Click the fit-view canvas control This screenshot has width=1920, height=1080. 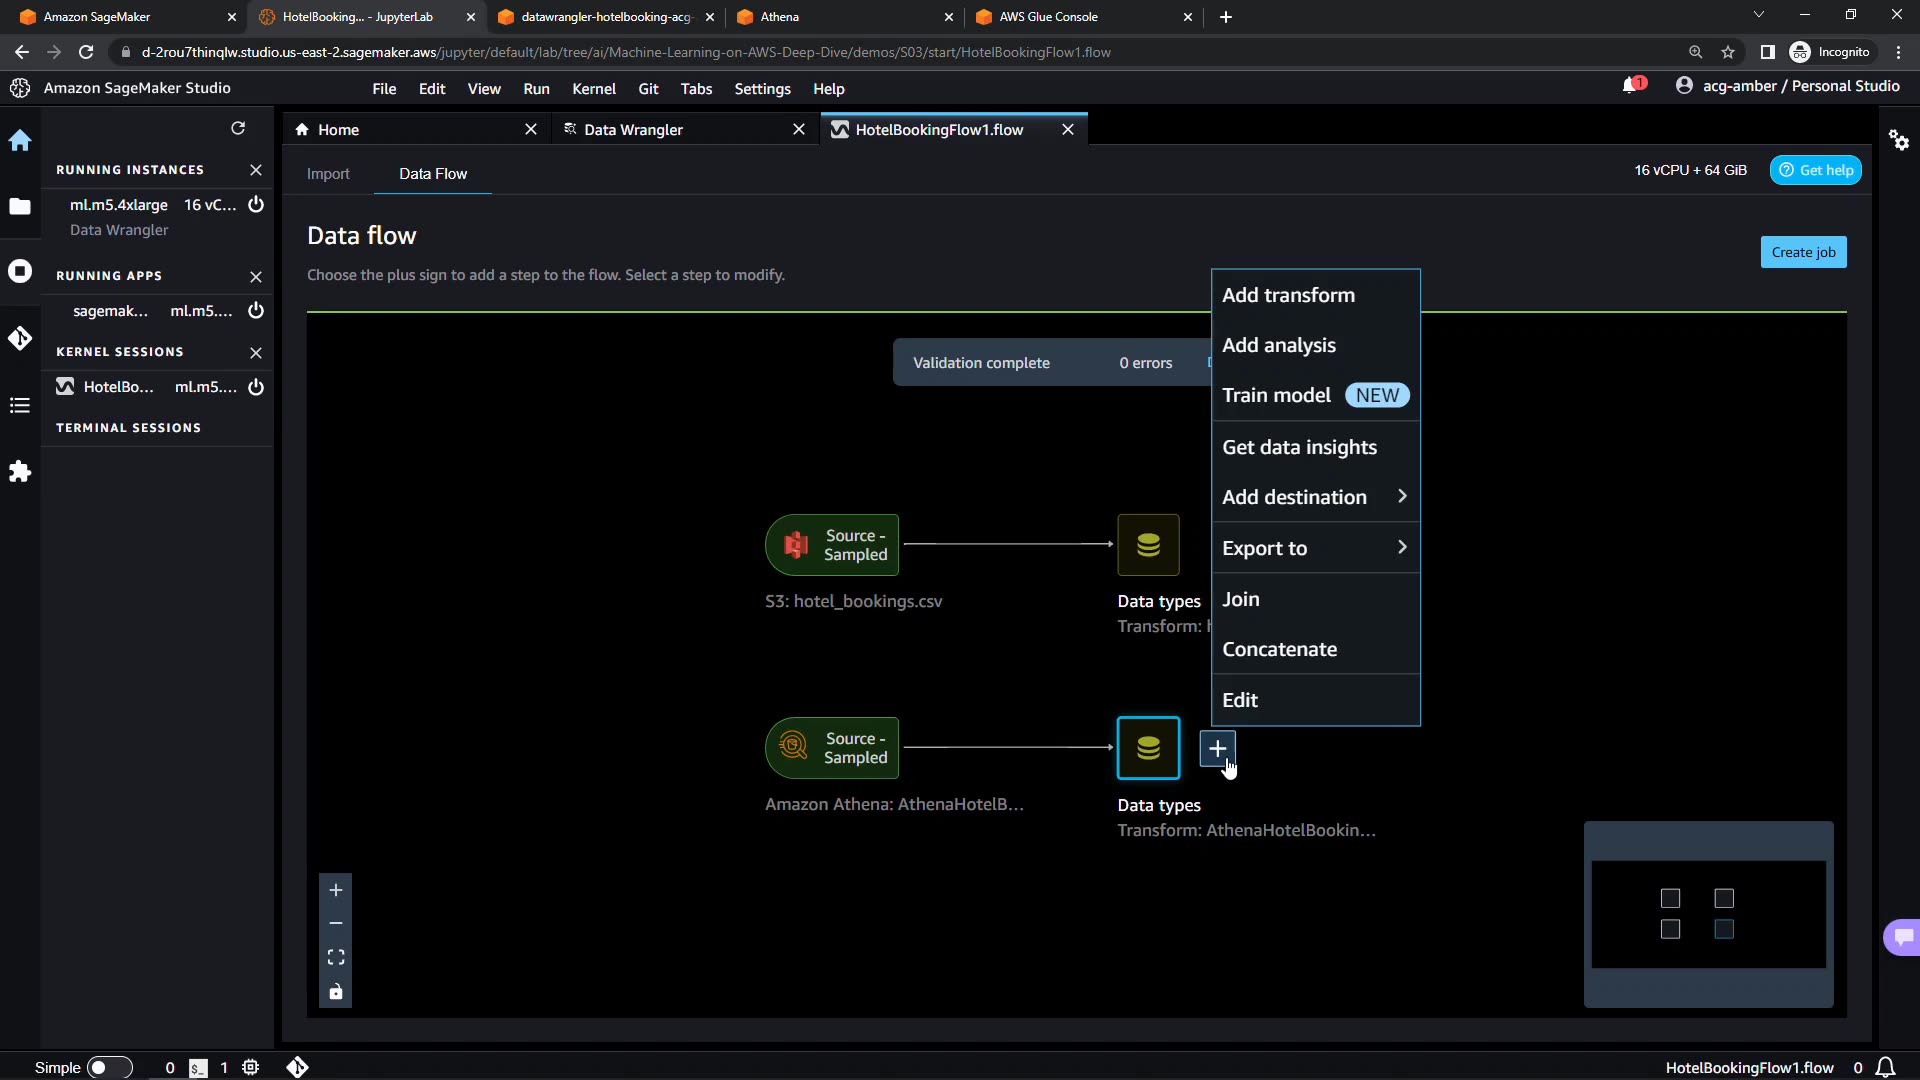pyautogui.click(x=336, y=957)
